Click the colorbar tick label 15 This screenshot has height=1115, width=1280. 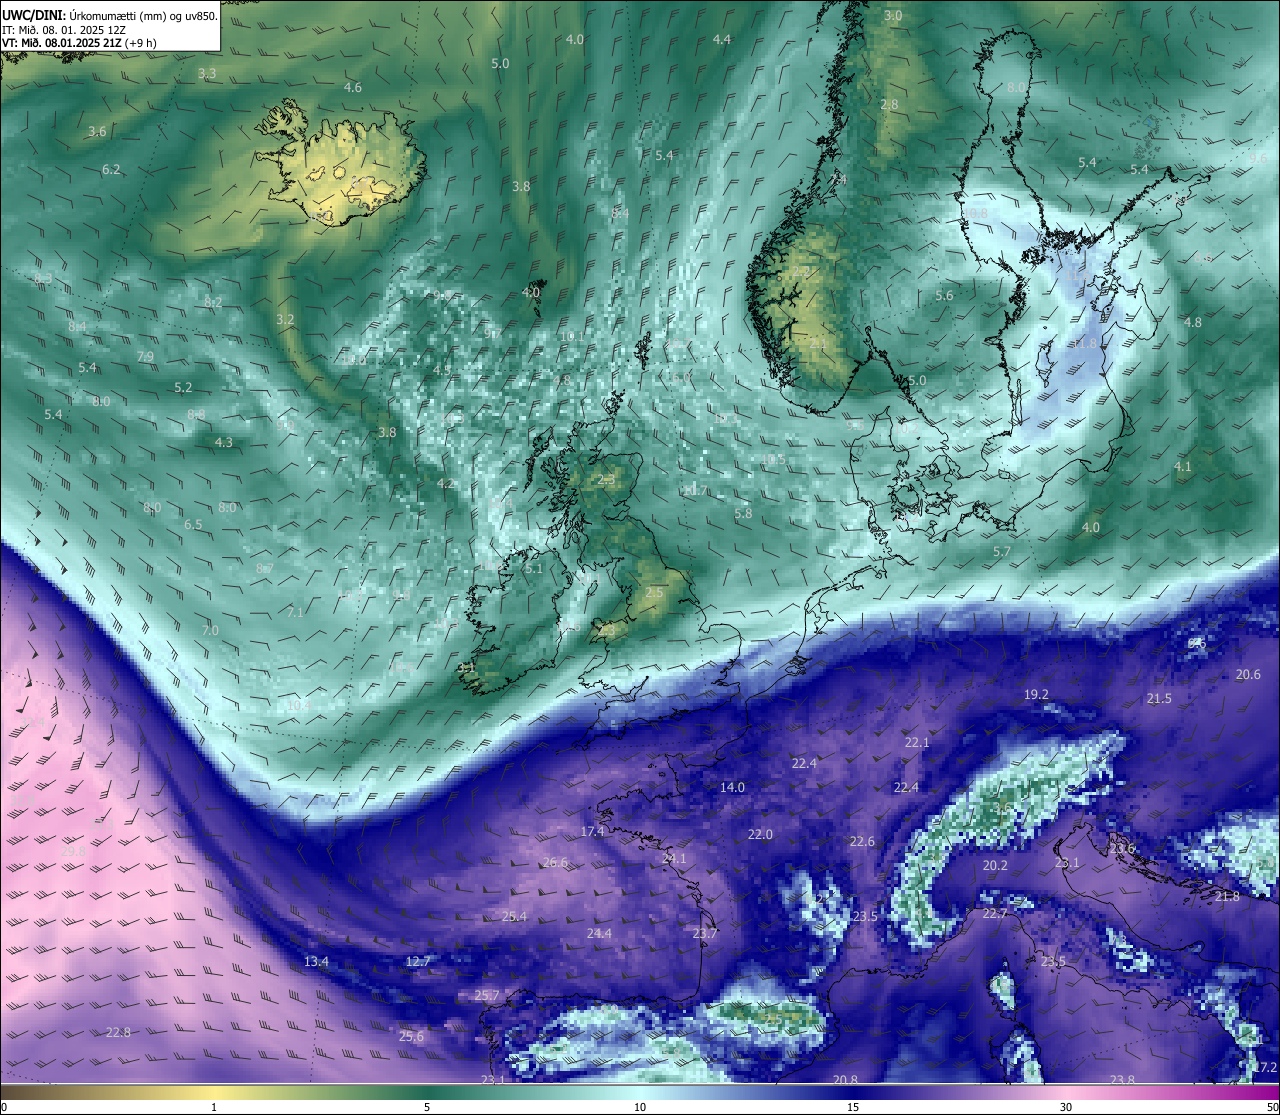[853, 1108]
